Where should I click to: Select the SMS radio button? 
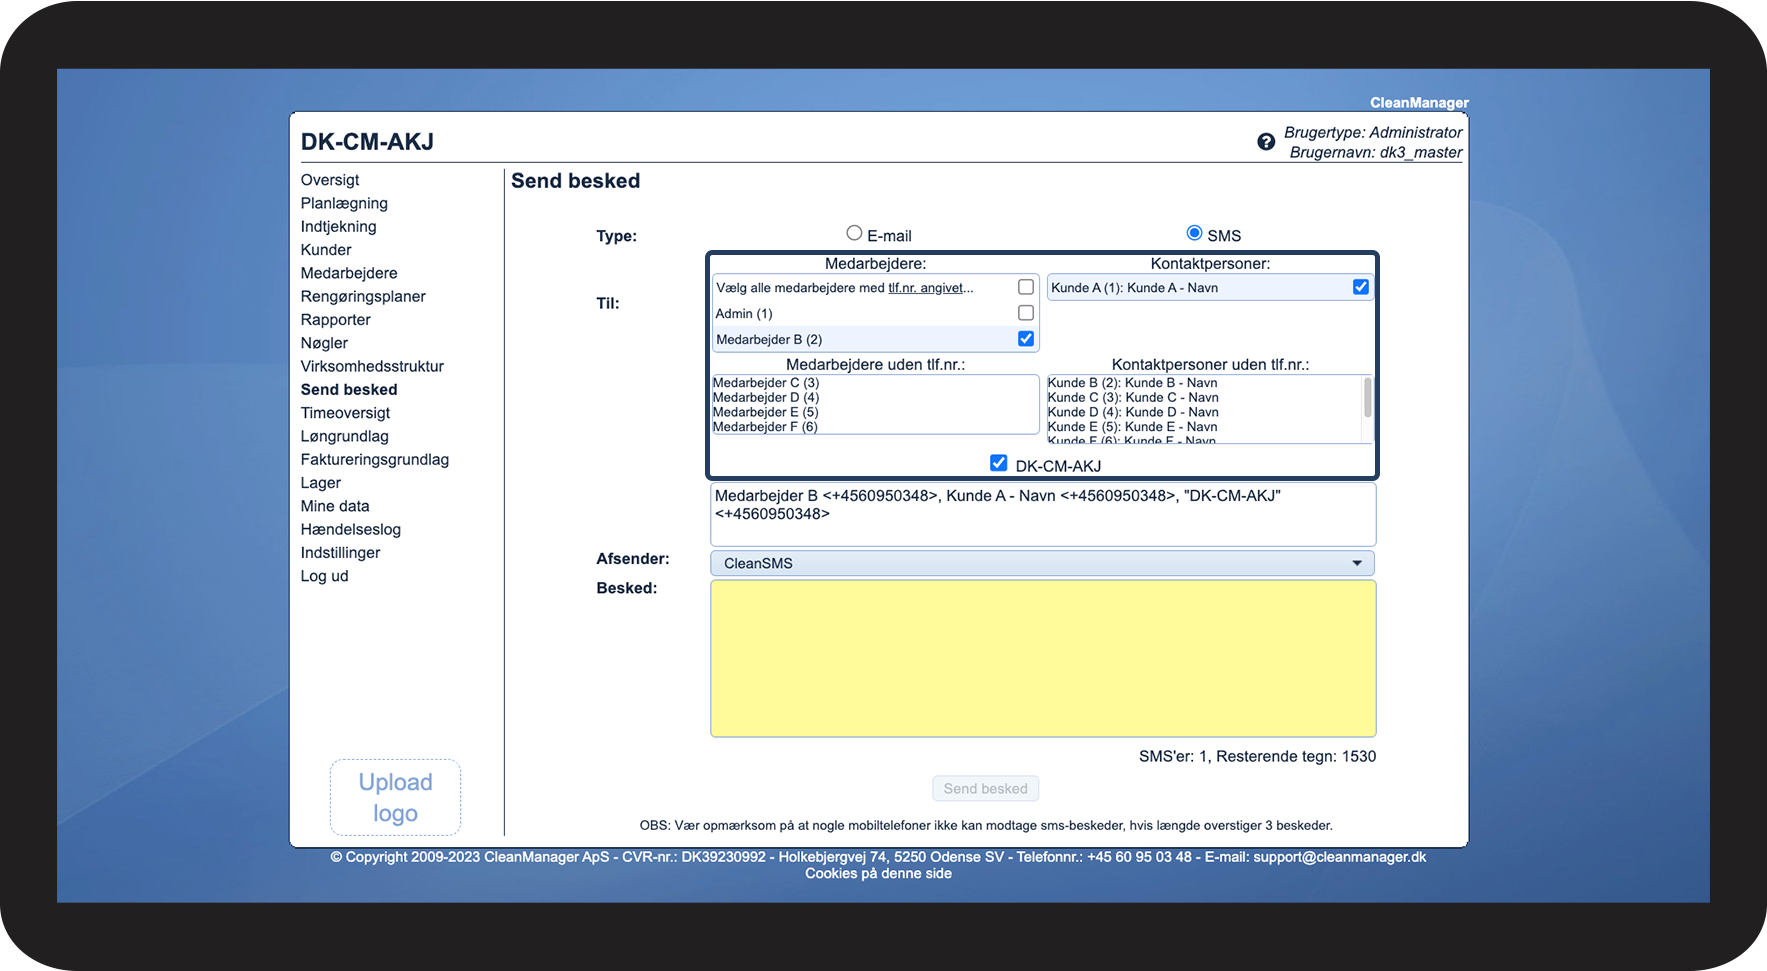tap(1194, 233)
